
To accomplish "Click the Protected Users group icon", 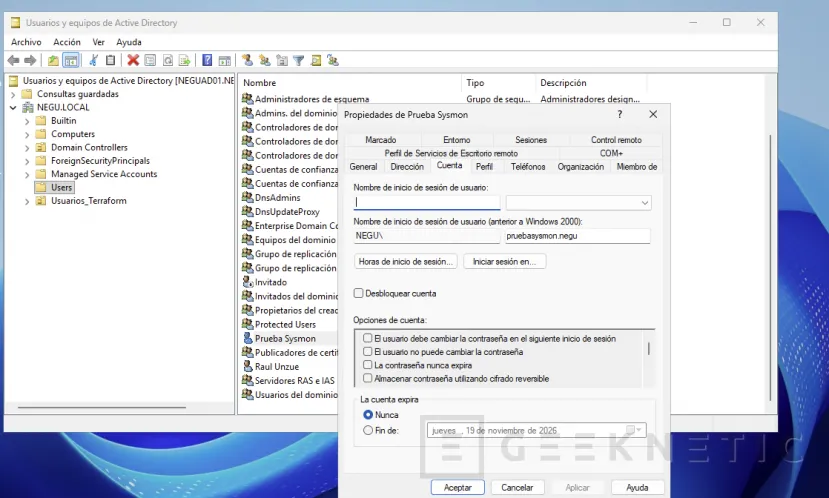I will [247, 324].
